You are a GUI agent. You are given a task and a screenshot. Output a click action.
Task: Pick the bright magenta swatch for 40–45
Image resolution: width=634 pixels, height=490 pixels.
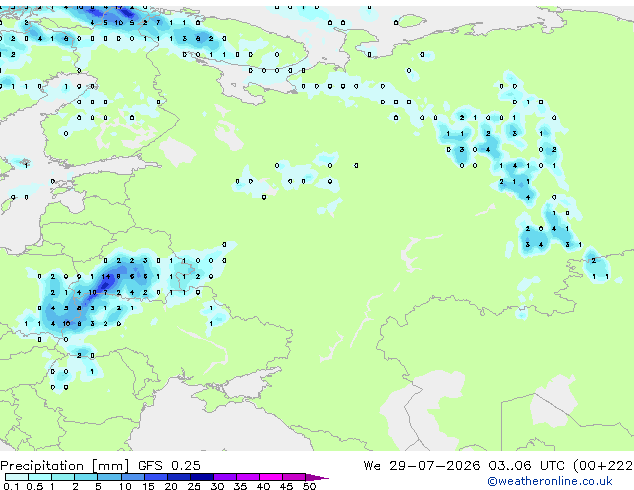[271, 477]
